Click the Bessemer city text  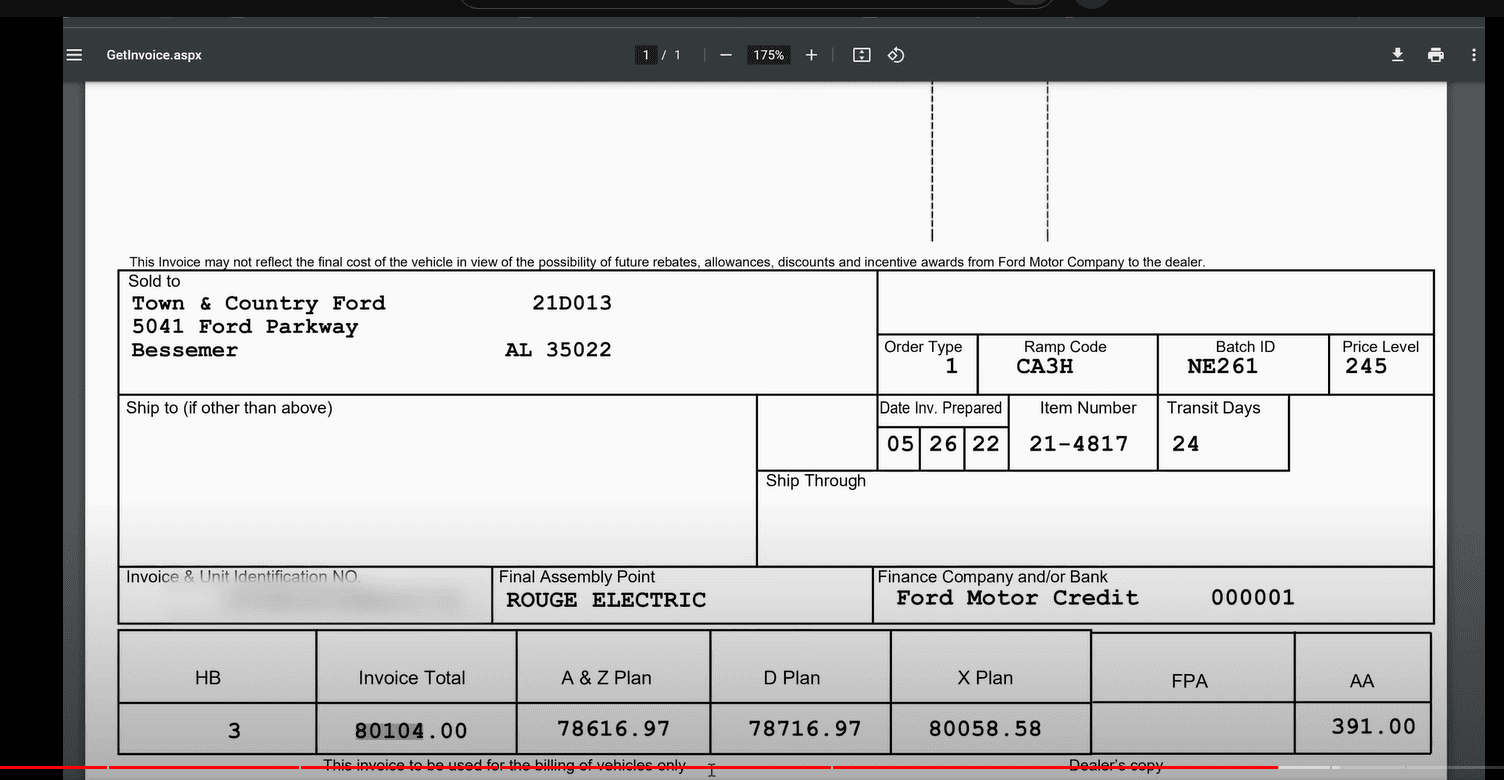coord(185,350)
